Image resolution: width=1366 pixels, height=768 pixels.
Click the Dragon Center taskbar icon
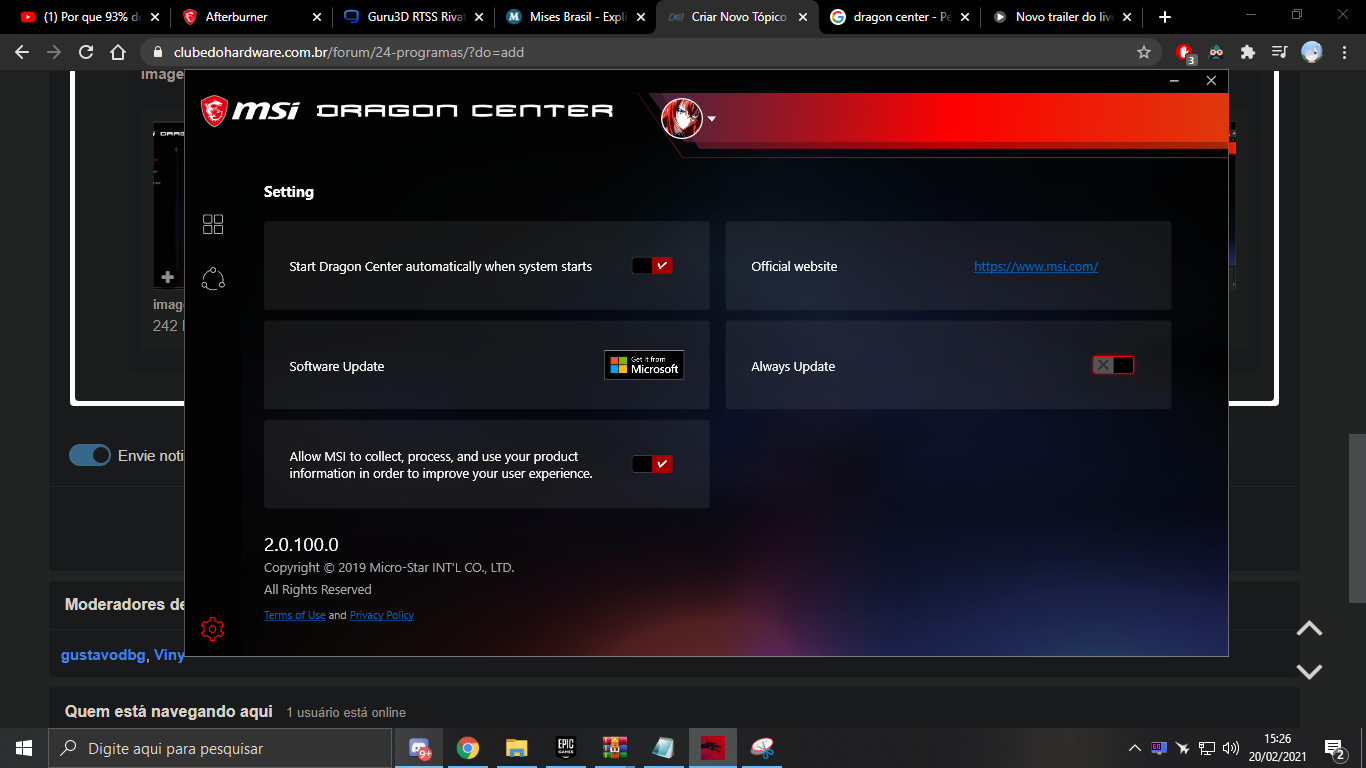coord(712,748)
